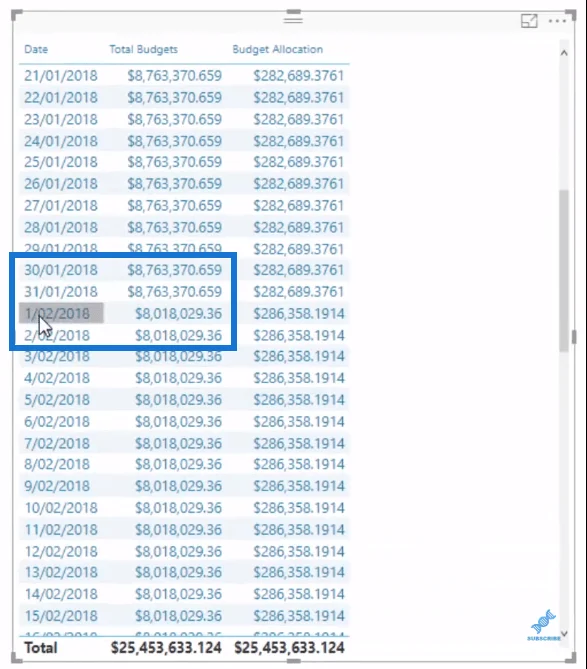The height and width of the screenshot is (669, 587).
Task: Click Budget Allocation value for 15/02/2018
Action: click(x=299, y=616)
